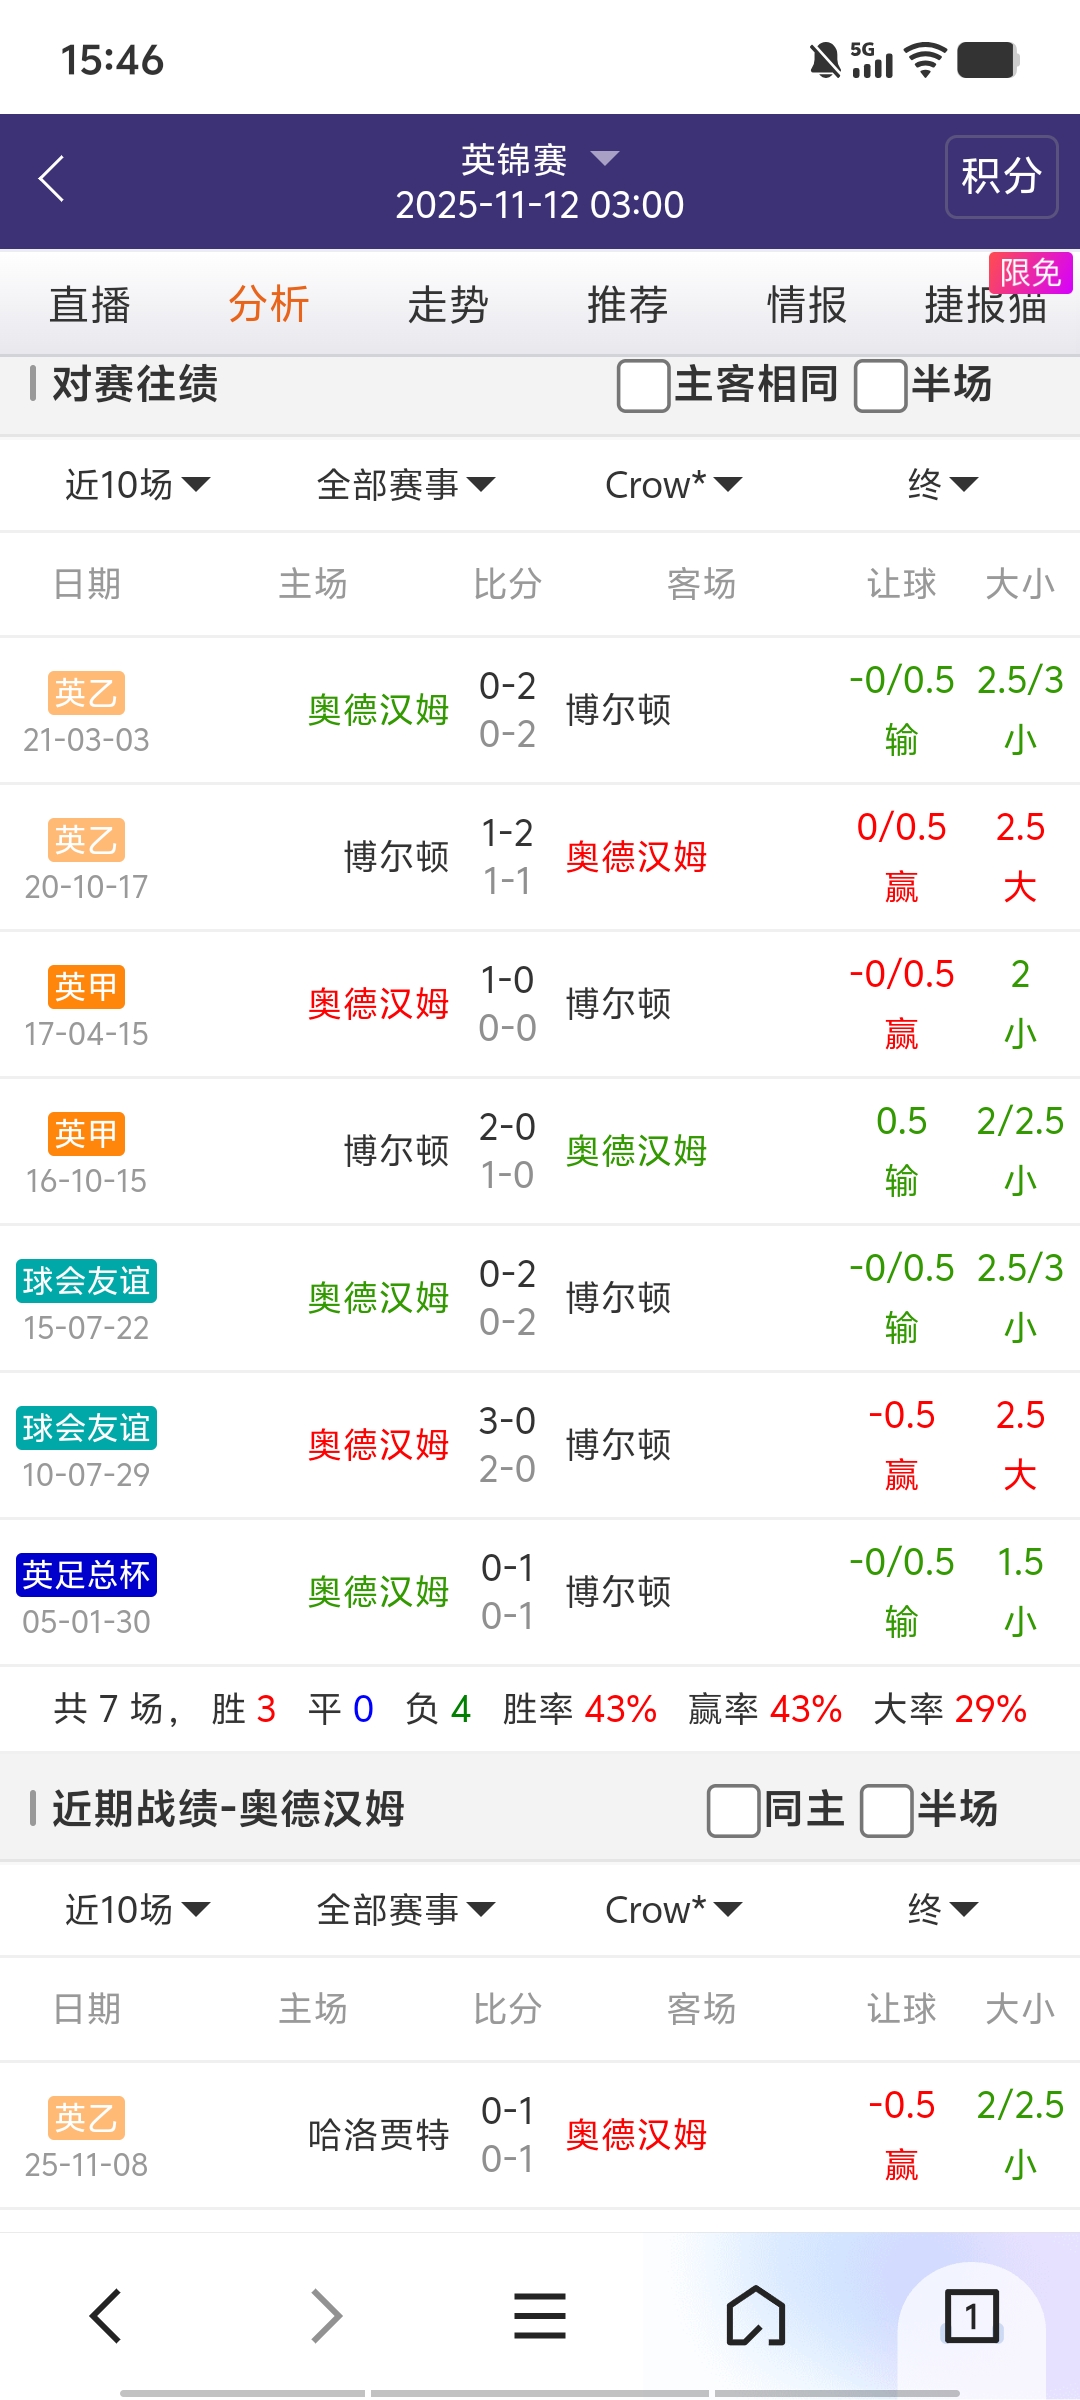Tap the back arrow in the purple header

52,179
